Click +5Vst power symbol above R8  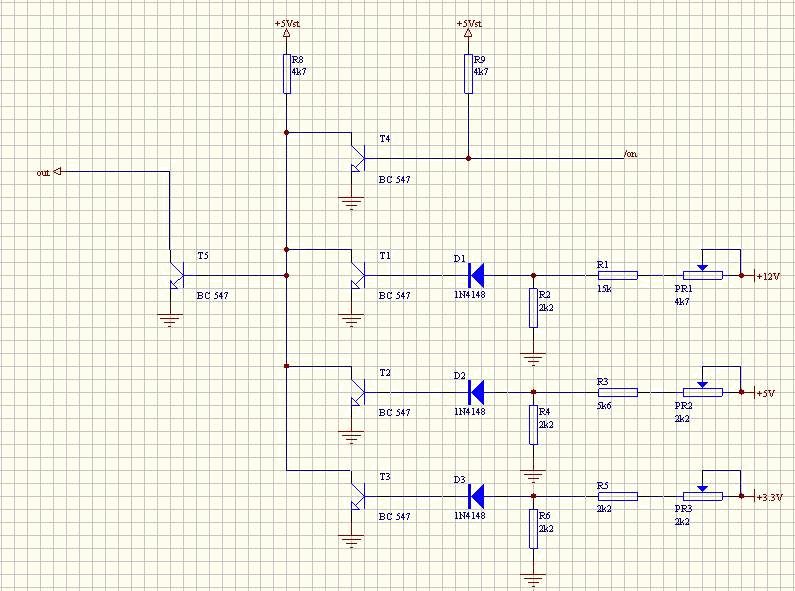coord(286,33)
